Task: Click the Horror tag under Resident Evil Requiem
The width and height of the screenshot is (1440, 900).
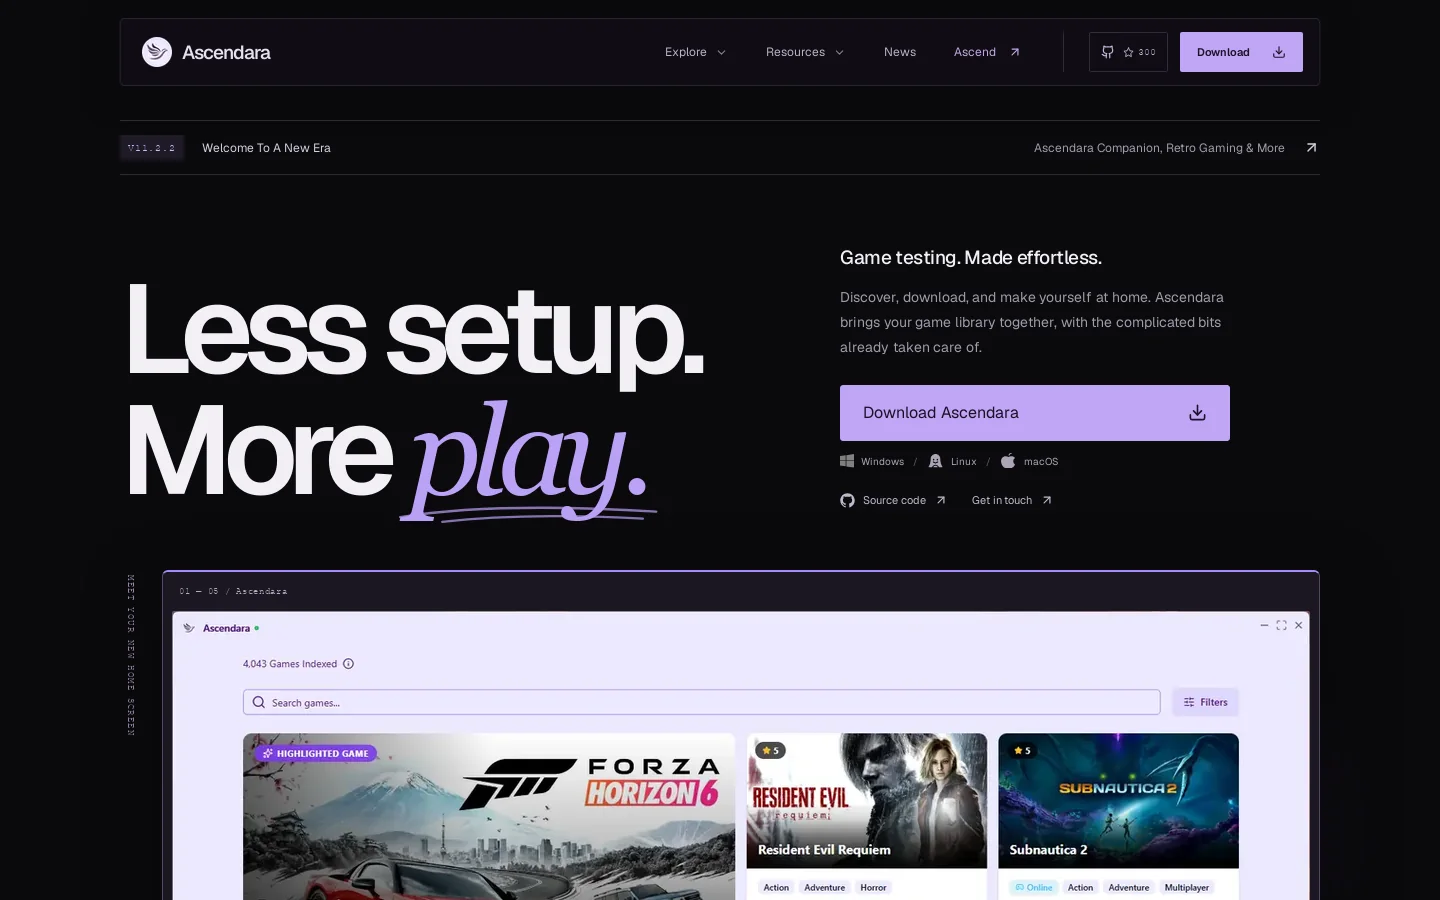Action: point(873,887)
